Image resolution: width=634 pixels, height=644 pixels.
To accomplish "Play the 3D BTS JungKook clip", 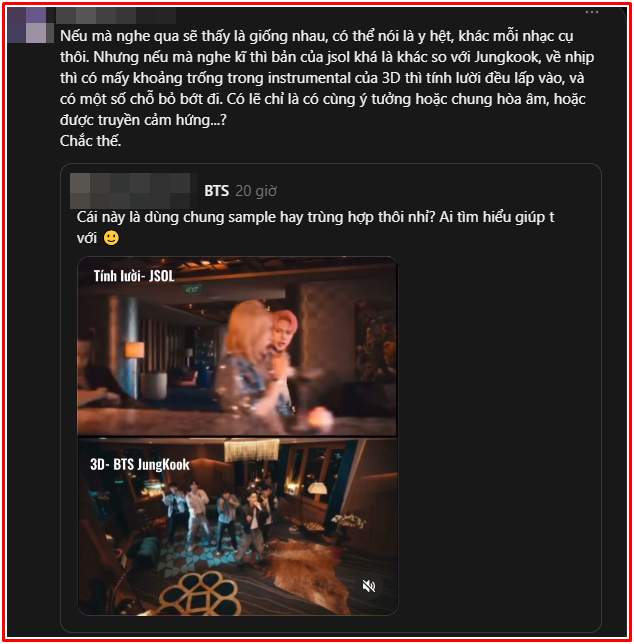I will 237,527.
